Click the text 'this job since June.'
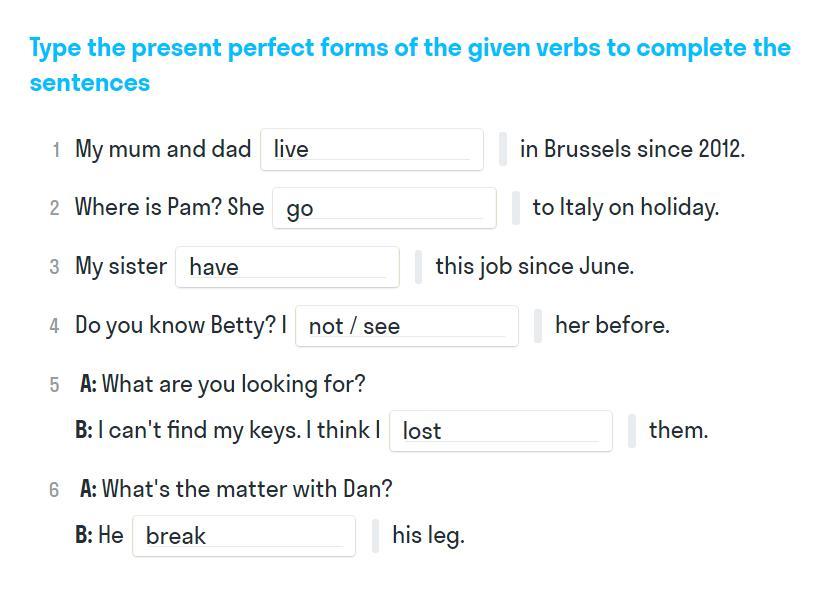Viewport: 820px width, 603px height. pyautogui.click(x=534, y=266)
